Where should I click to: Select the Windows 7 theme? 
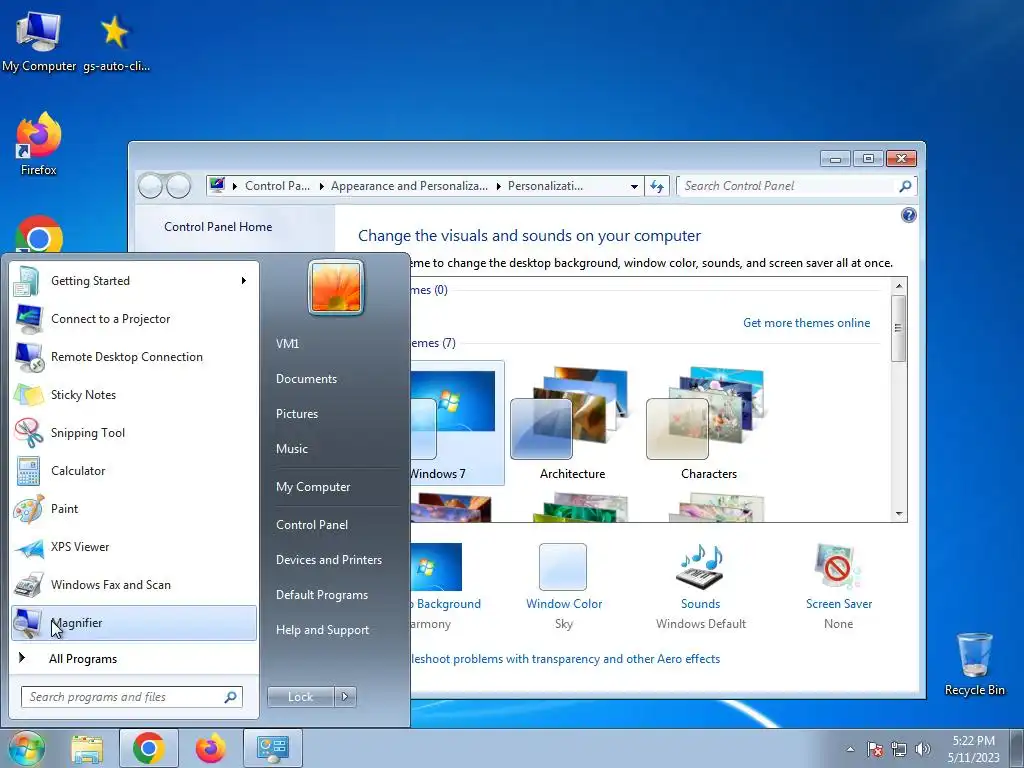[x=457, y=424]
